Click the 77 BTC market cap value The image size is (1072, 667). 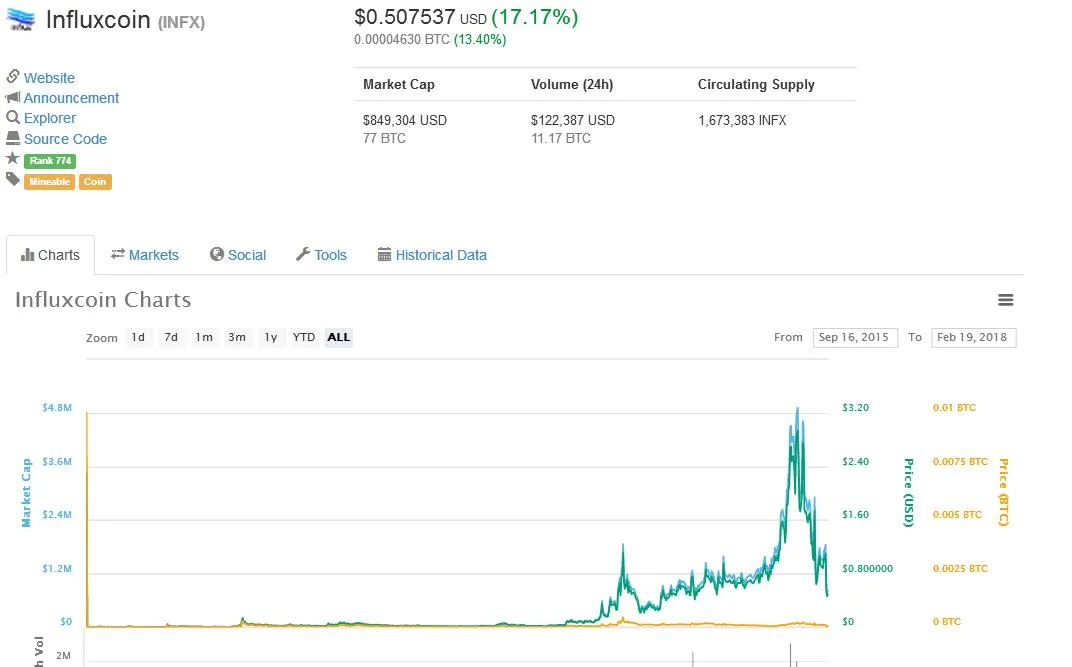(x=384, y=138)
